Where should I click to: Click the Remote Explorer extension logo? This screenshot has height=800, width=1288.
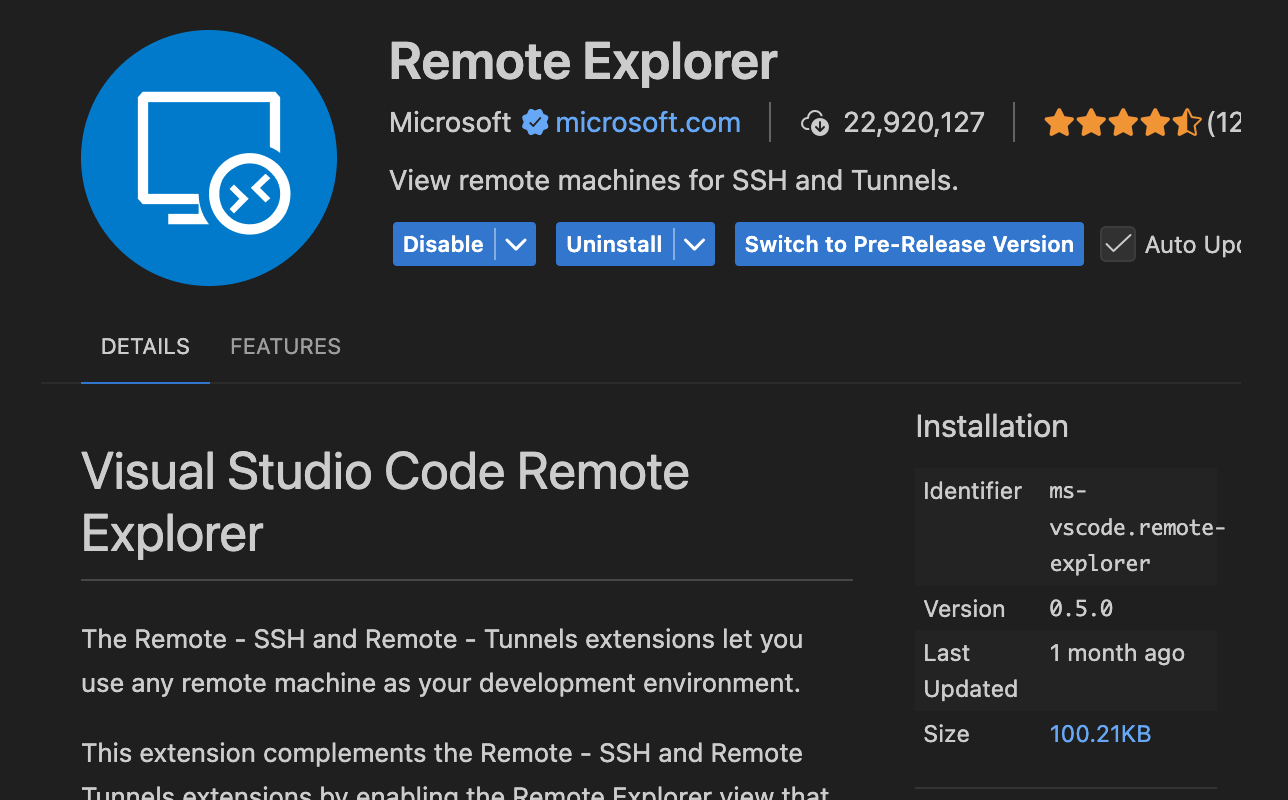pyautogui.click(x=209, y=157)
